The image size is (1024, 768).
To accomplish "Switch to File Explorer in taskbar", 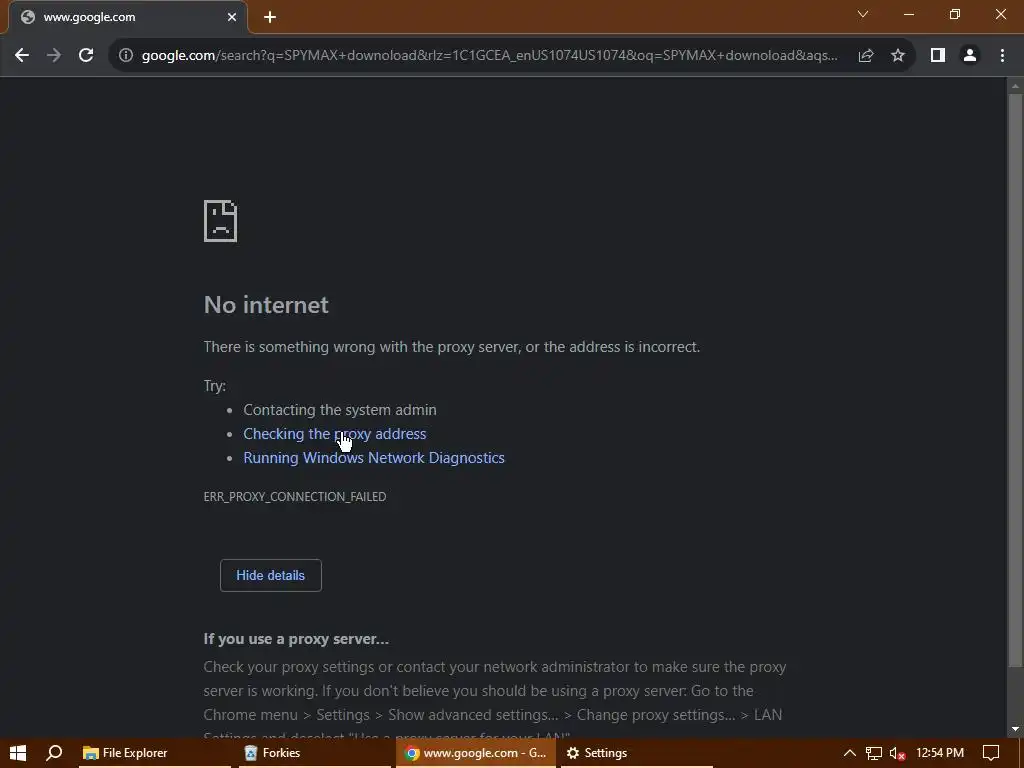I will tap(154, 753).
